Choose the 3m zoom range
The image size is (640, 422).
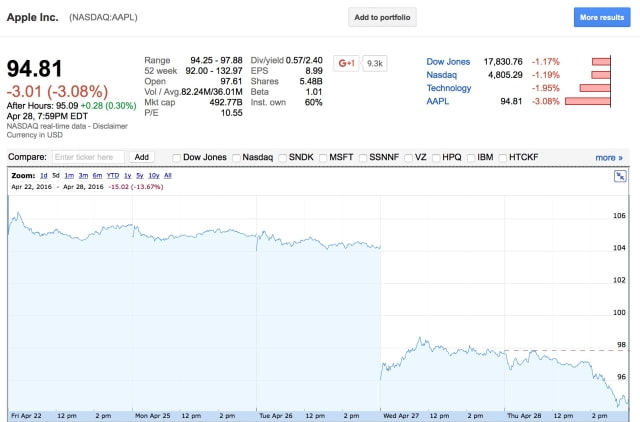(83, 175)
